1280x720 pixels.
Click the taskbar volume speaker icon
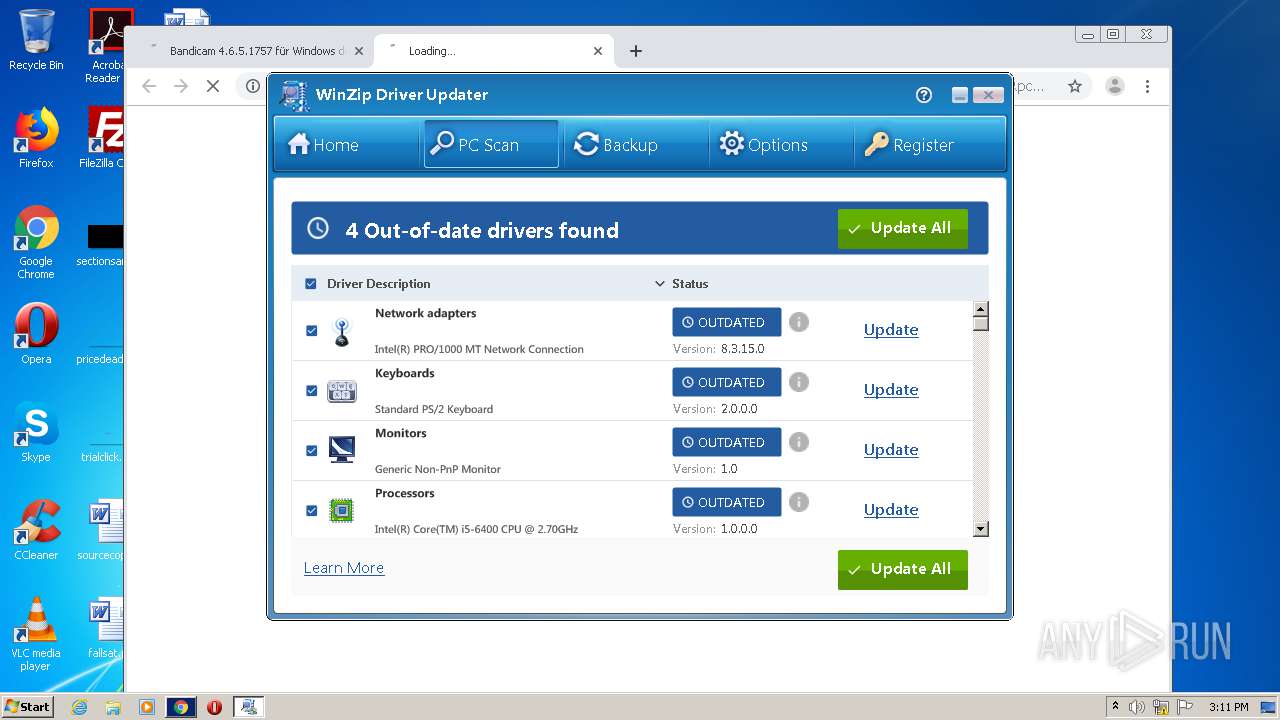click(1137, 707)
